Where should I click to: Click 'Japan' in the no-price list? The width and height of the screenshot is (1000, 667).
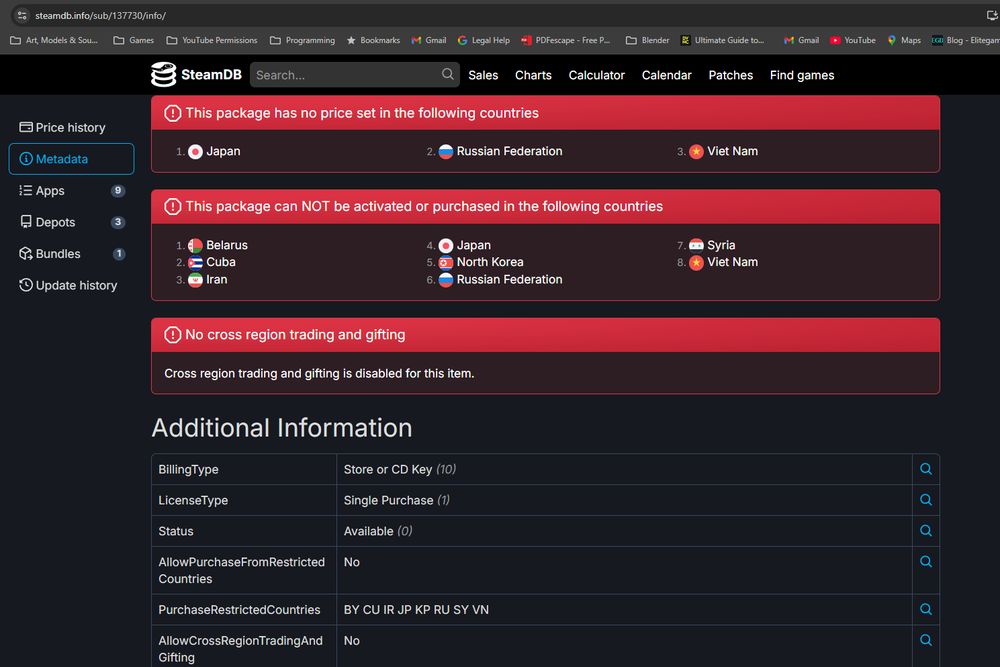pyautogui.click(x=223, y=151)
